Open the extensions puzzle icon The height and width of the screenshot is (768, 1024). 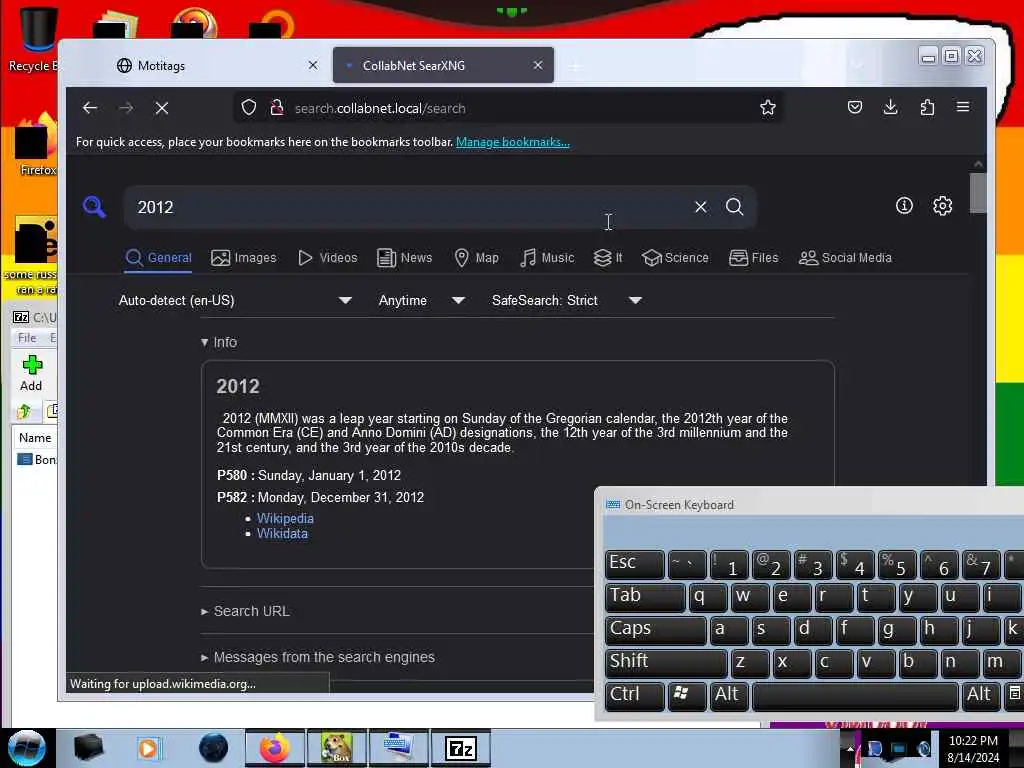point(927,107)
